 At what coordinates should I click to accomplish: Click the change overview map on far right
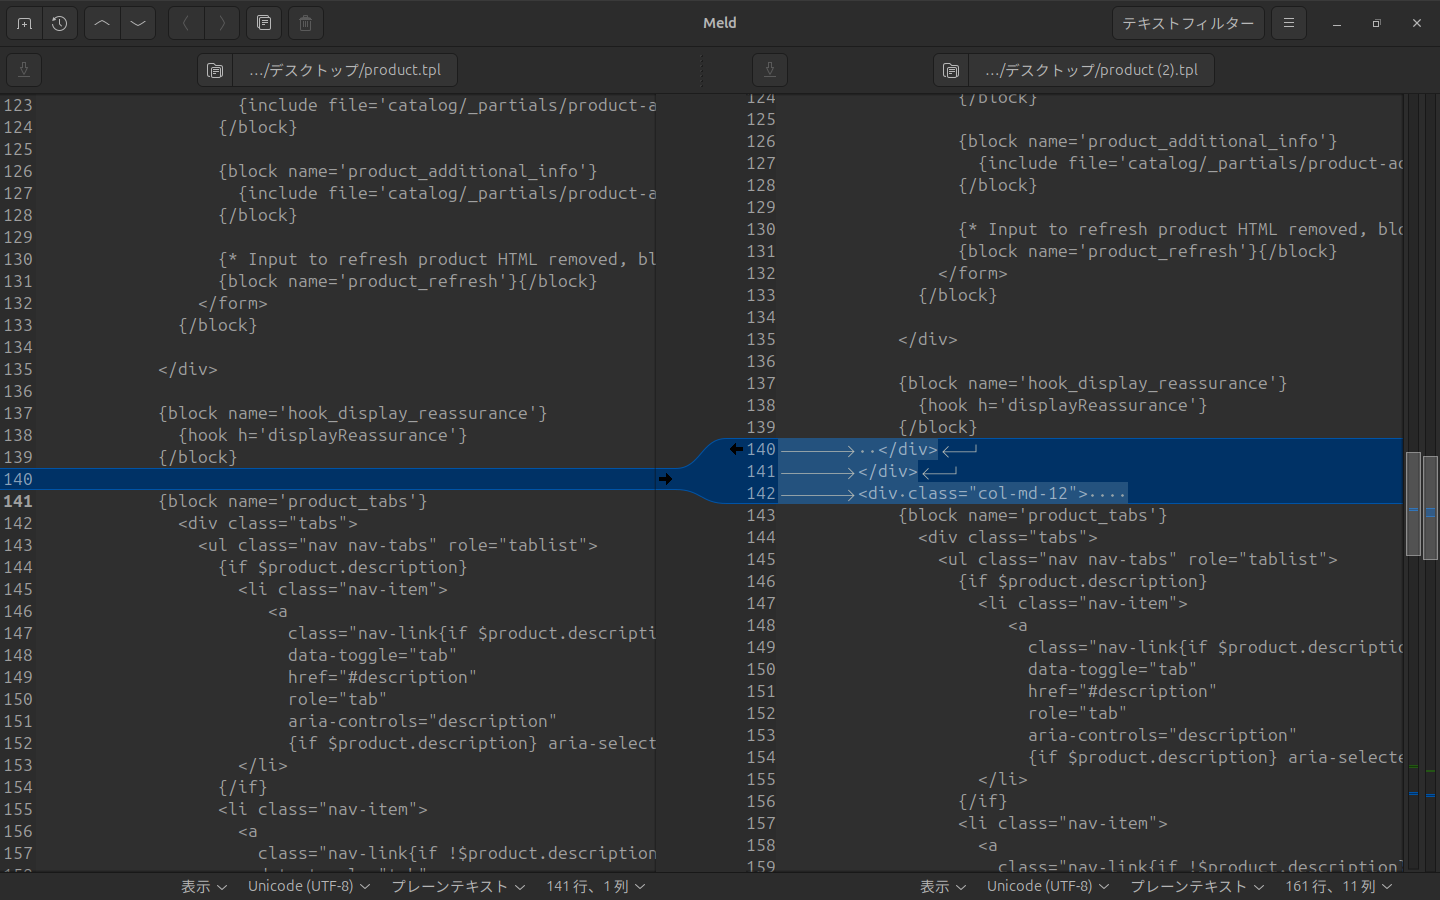tap(1430, 483)
